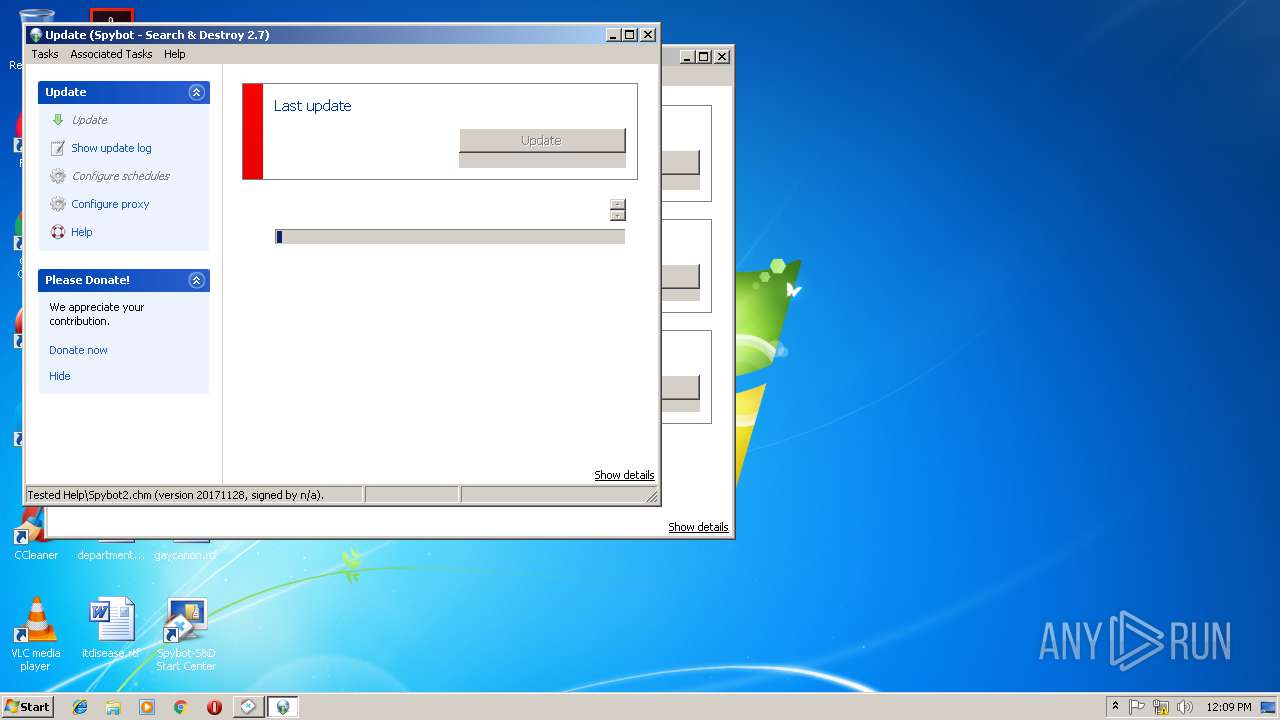Open the Start menu
Viewport: 1280px width, 720px height.
(28, 706)
